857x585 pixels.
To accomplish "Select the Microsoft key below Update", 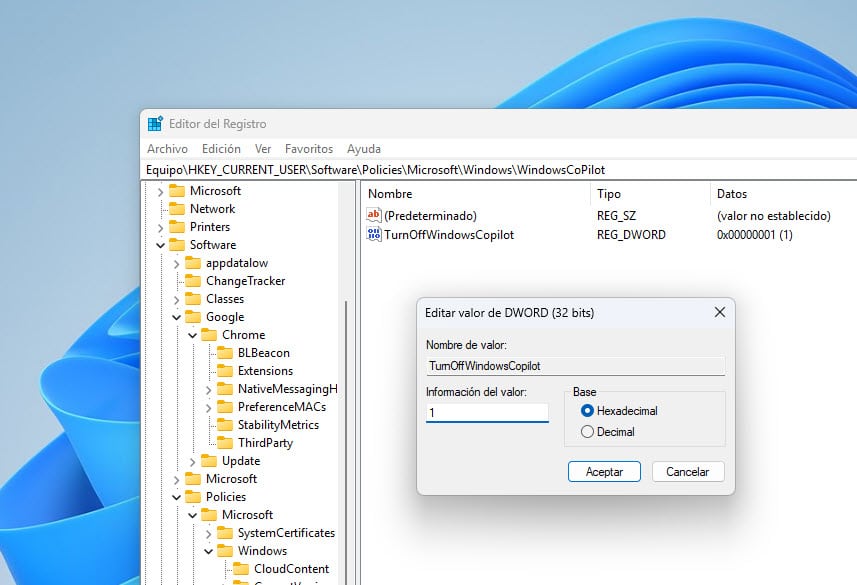I will tap(231, 478).
